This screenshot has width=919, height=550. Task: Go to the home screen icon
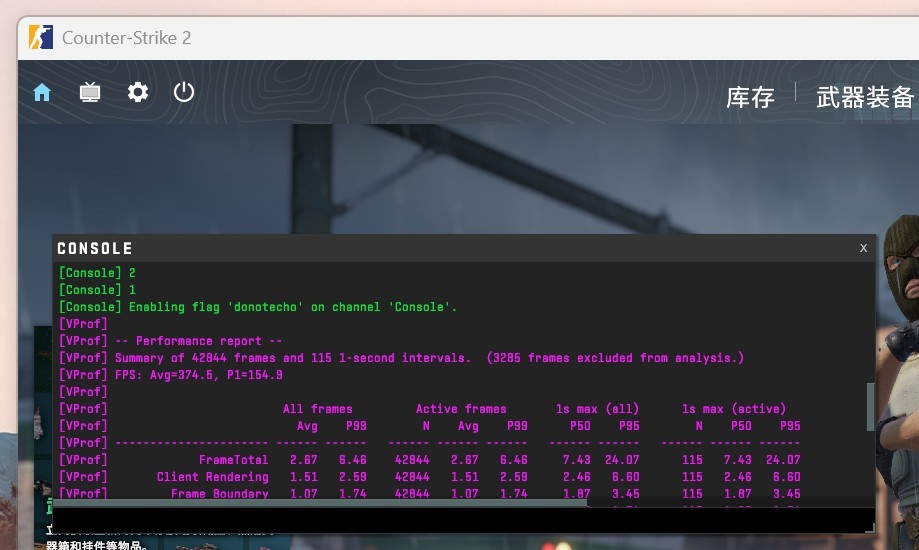[x=42, y=92]
